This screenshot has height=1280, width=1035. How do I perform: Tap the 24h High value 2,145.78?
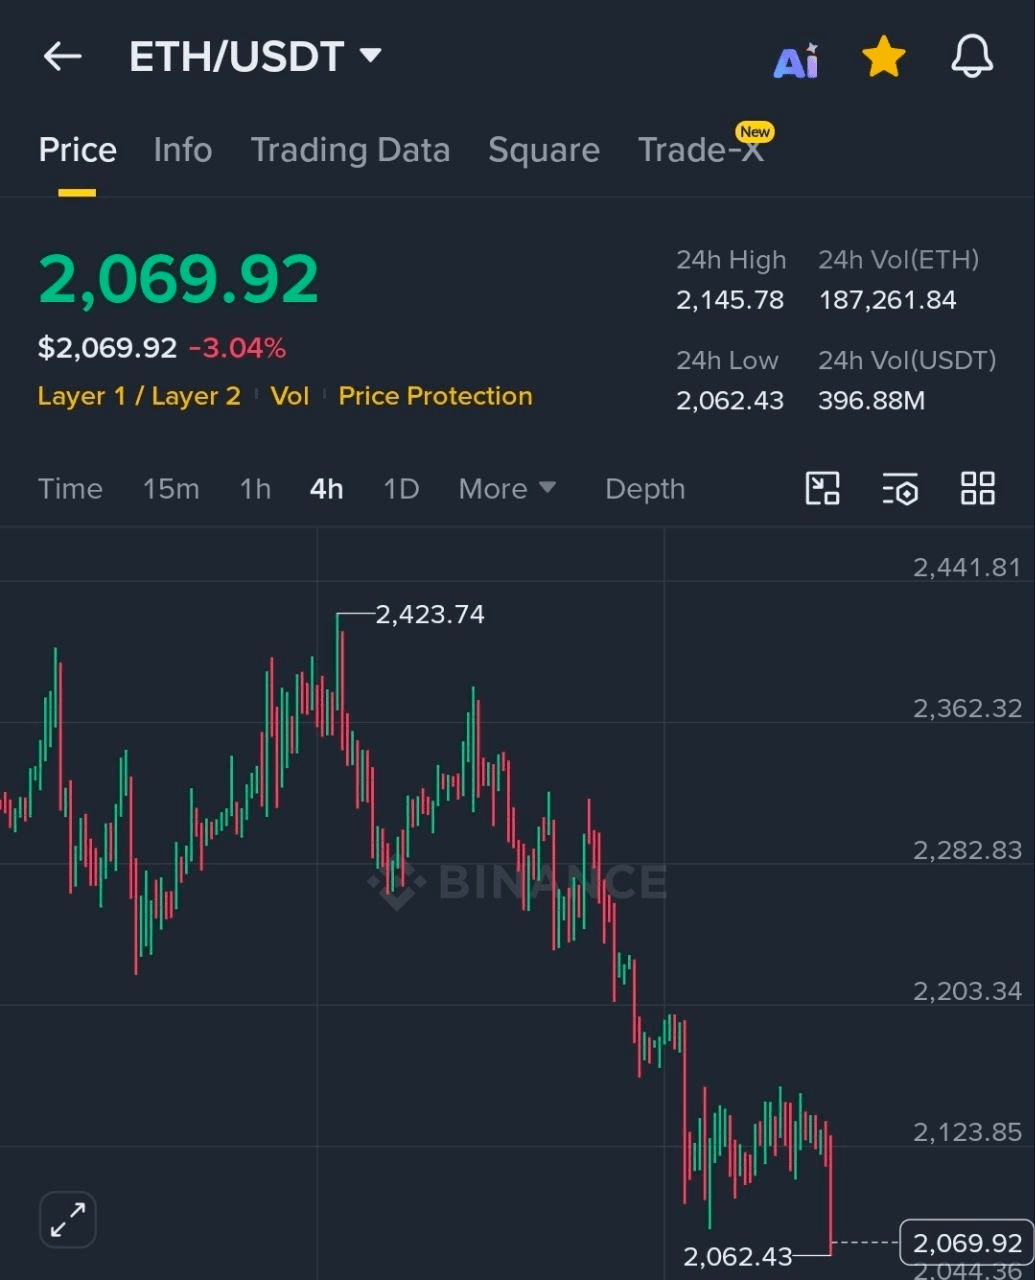point(730,300)
